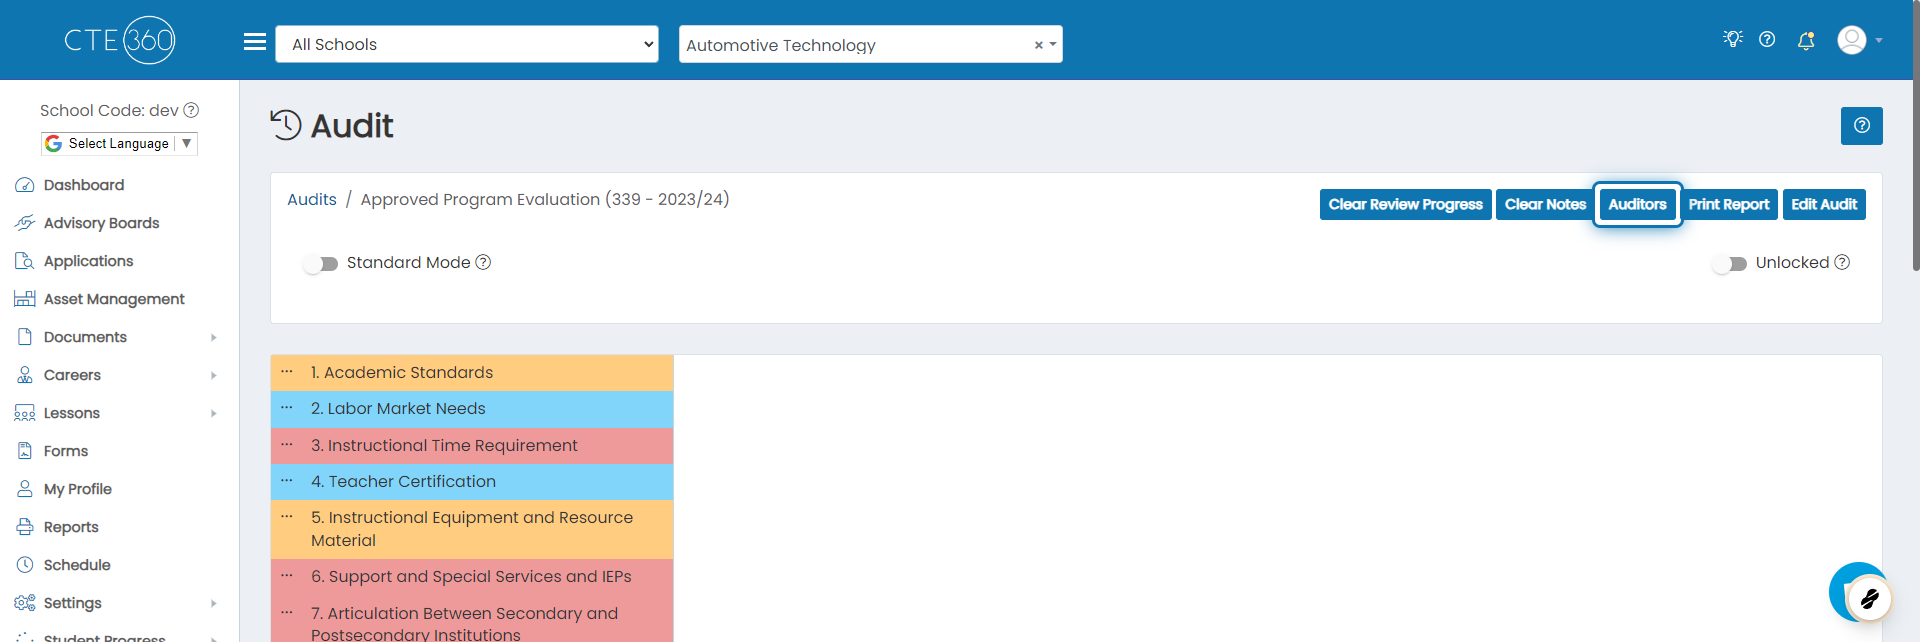Open options for 2. Labor Market Needs
The image size is (1920, 642).
[x=287, y=407]
